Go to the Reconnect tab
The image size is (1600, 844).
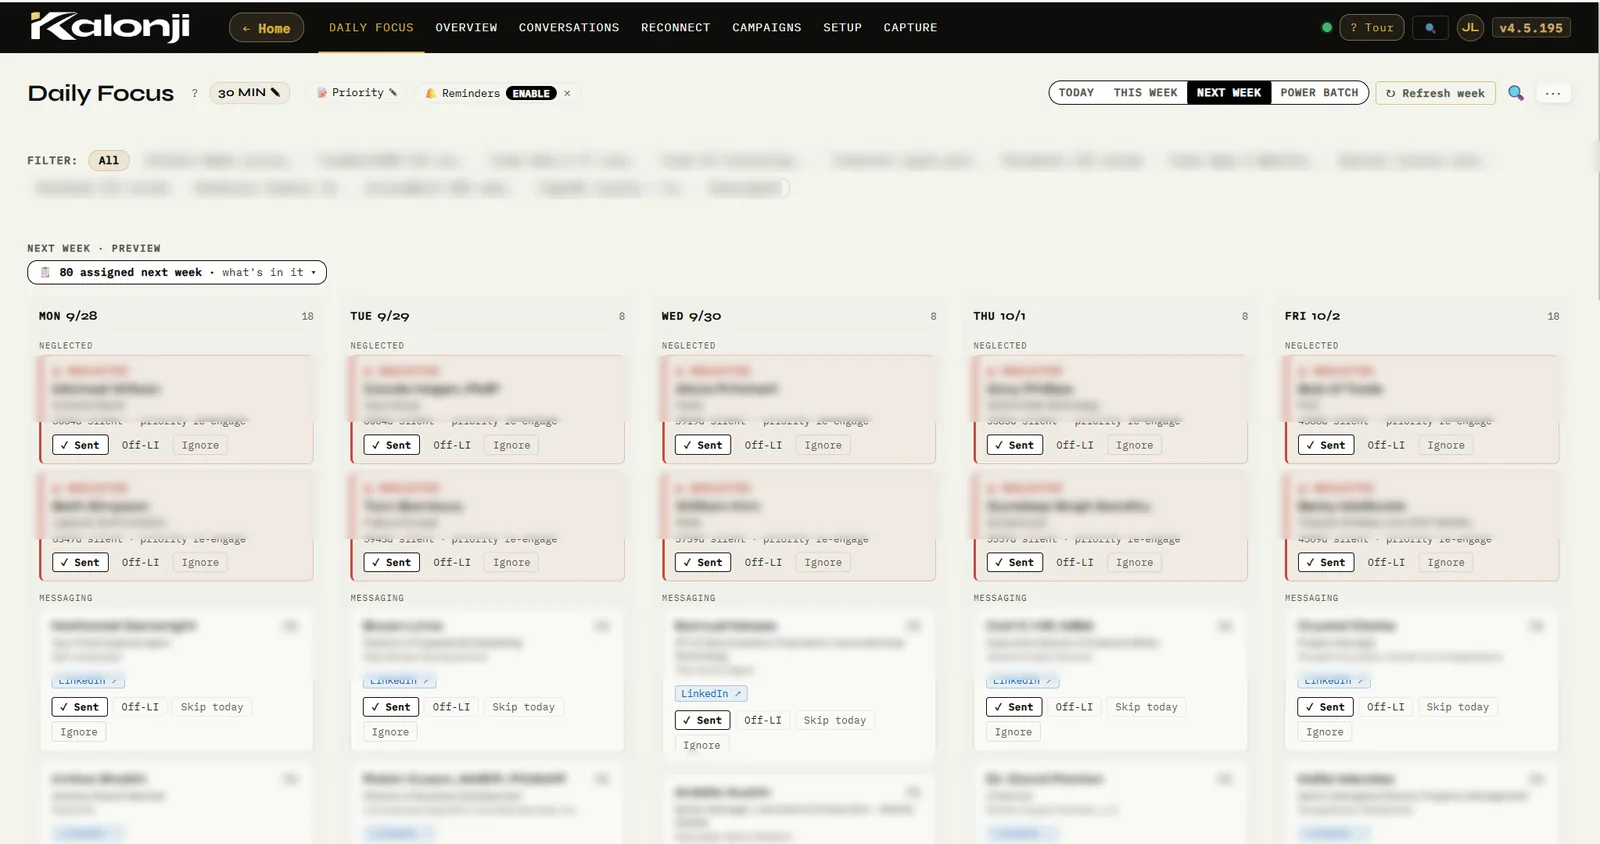676,28
